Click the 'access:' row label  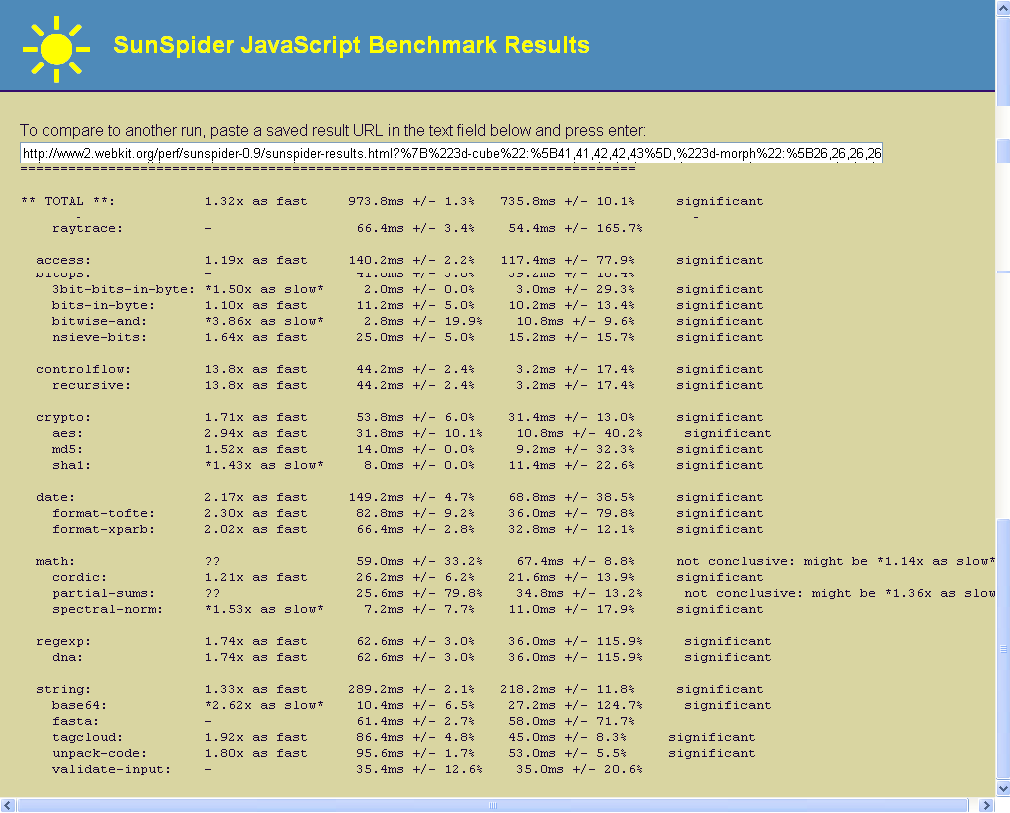[x=63, y=261]
